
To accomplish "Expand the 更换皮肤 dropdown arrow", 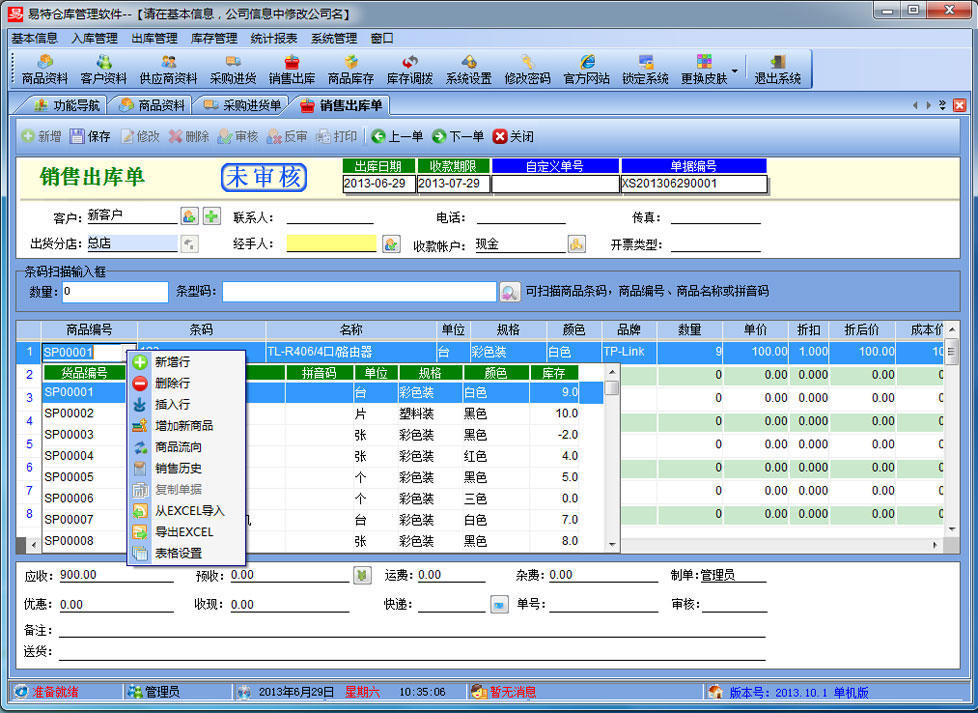I will pos(735,71).
